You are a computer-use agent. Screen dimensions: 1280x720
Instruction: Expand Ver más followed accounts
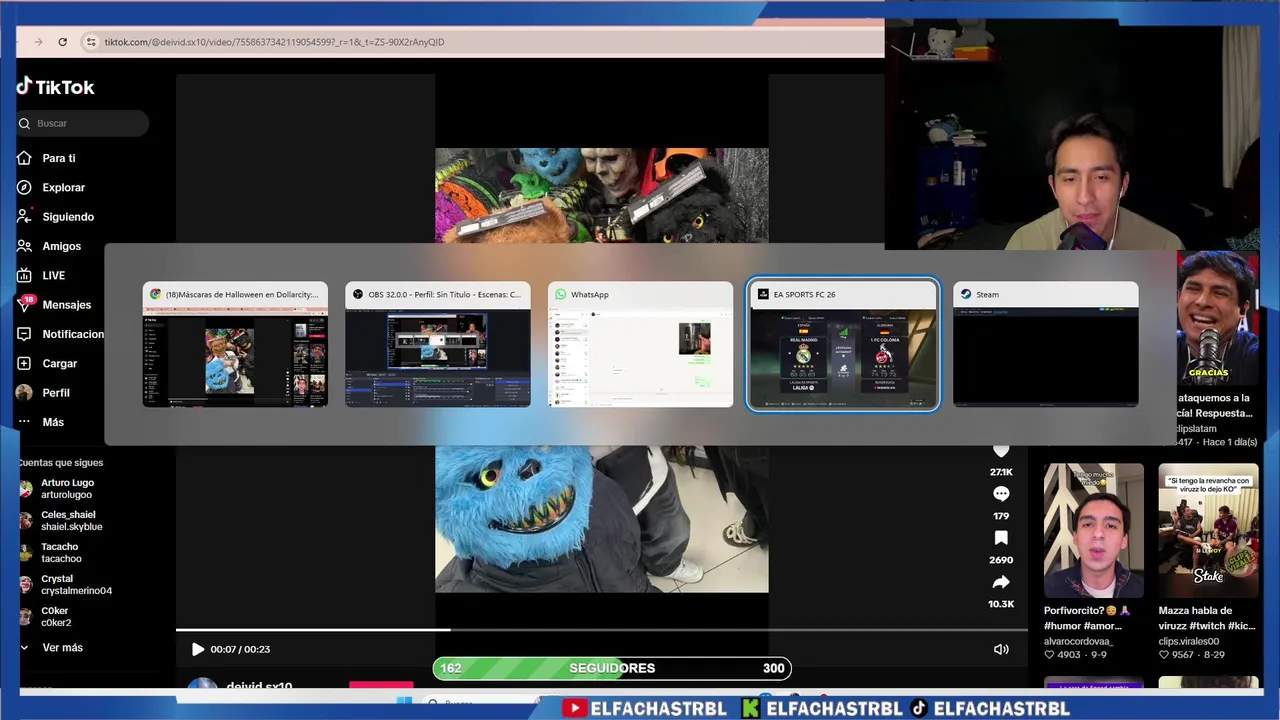click(62, 648)
